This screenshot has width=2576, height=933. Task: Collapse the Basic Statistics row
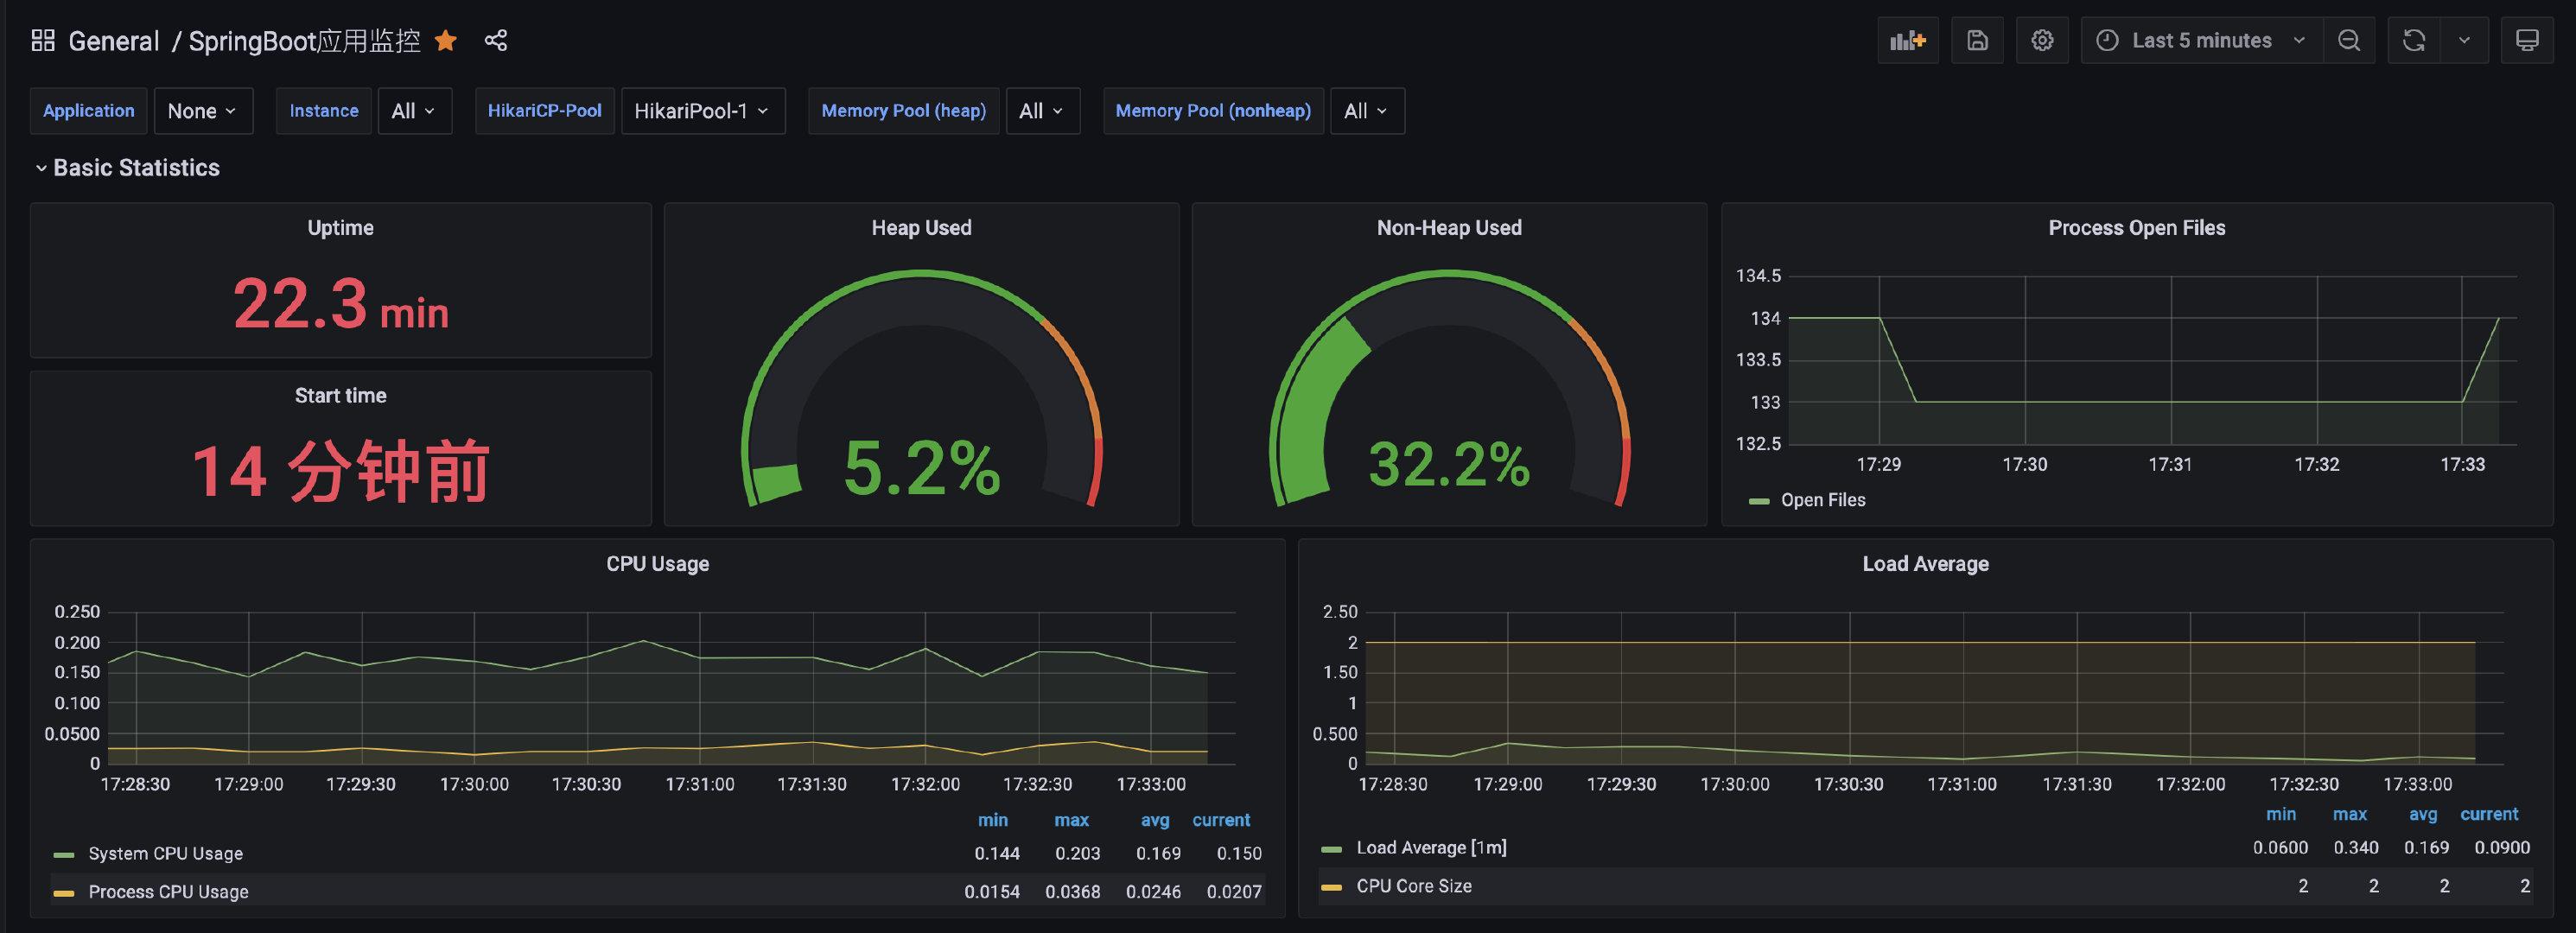(136, 168)
